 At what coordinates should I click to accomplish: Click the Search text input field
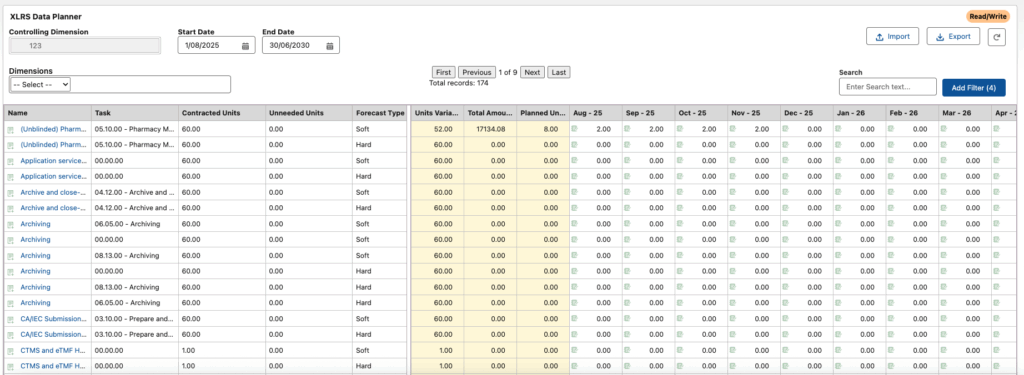888,87
